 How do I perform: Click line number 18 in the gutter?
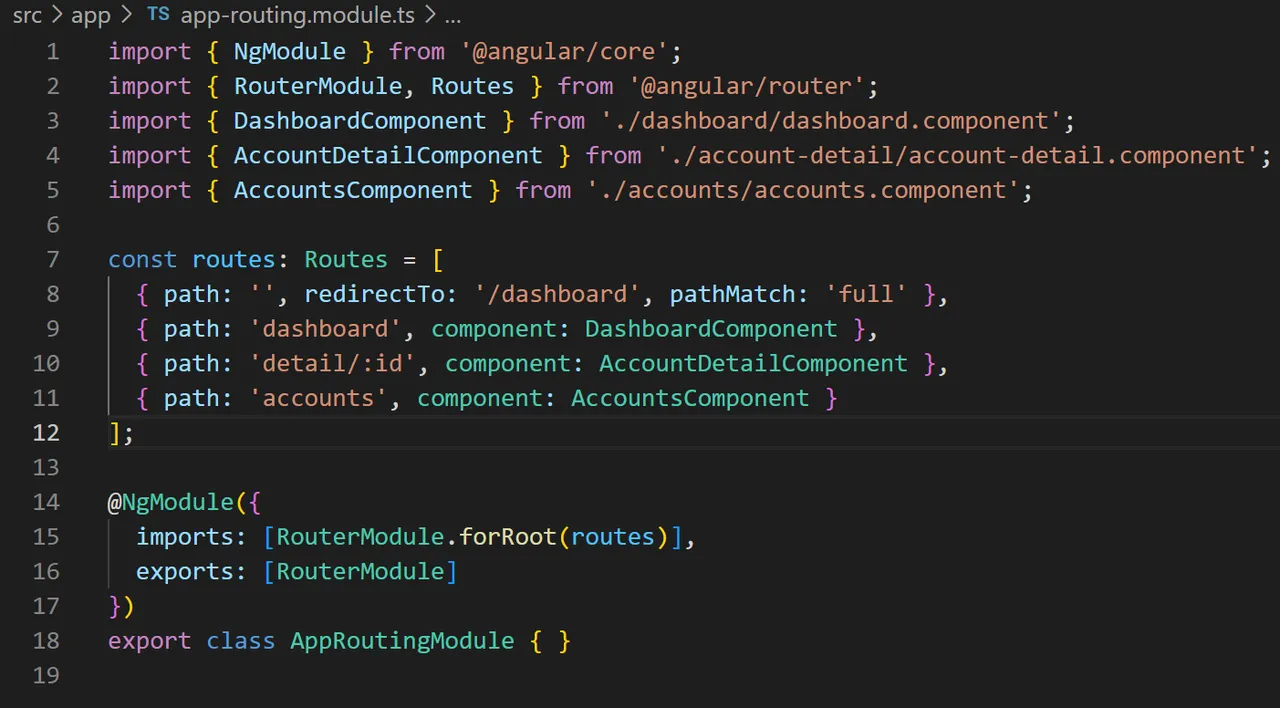[46, 640]
